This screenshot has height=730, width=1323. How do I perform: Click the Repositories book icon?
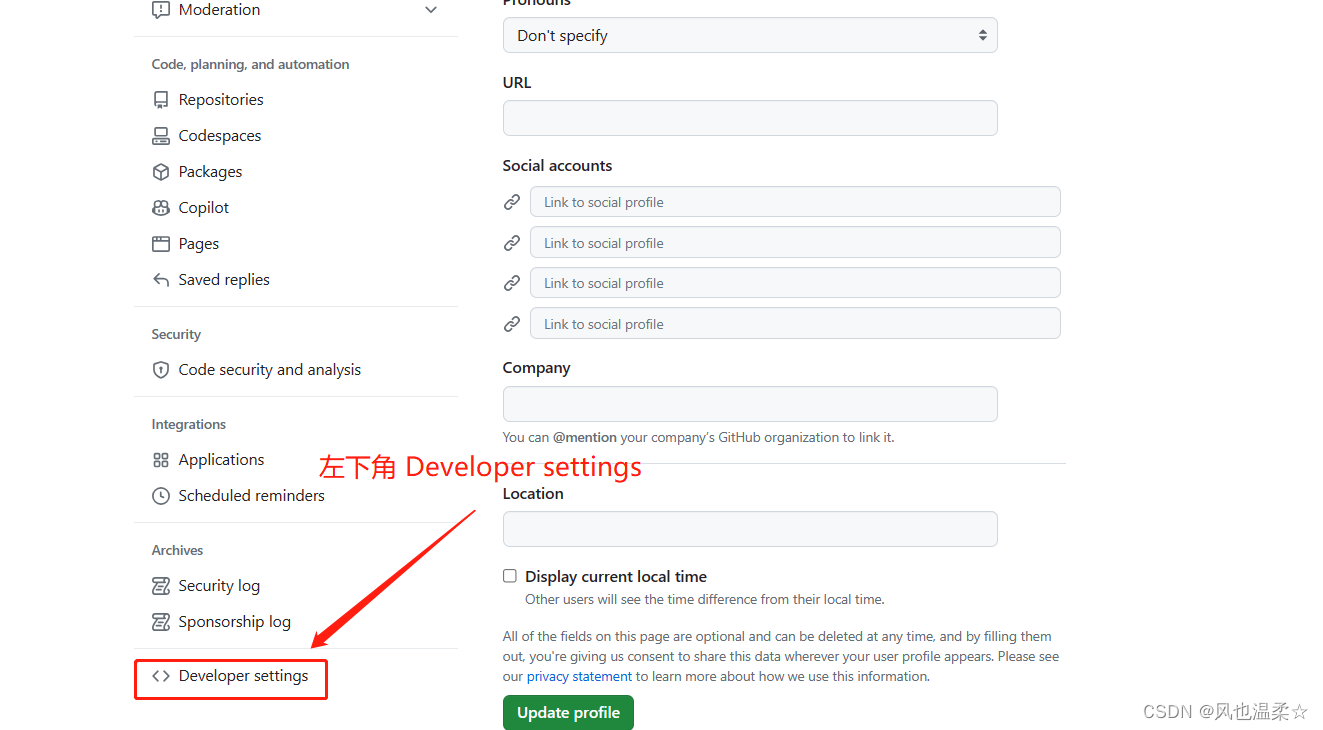[161, 100]
